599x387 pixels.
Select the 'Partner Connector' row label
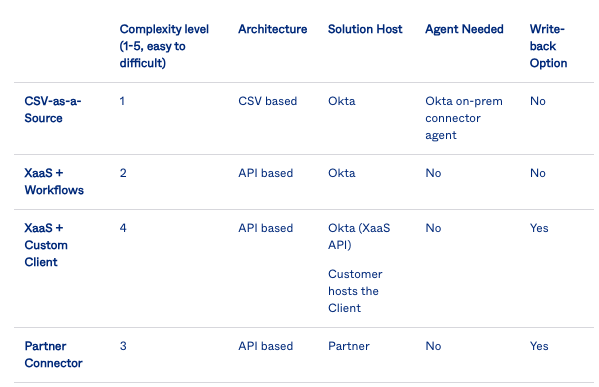click(53, 355)
